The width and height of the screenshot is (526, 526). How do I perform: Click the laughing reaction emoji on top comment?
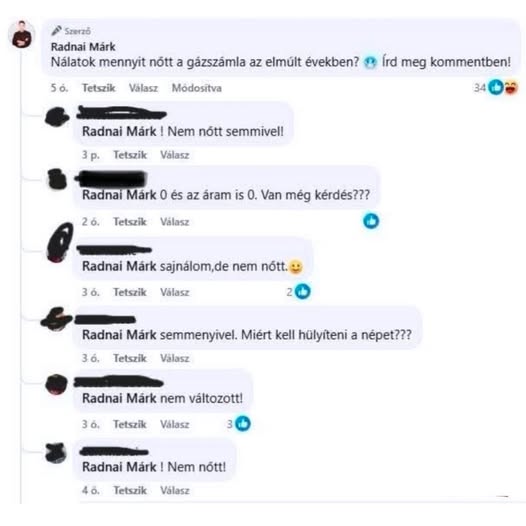pyautogui.click(x=510, y=88)
